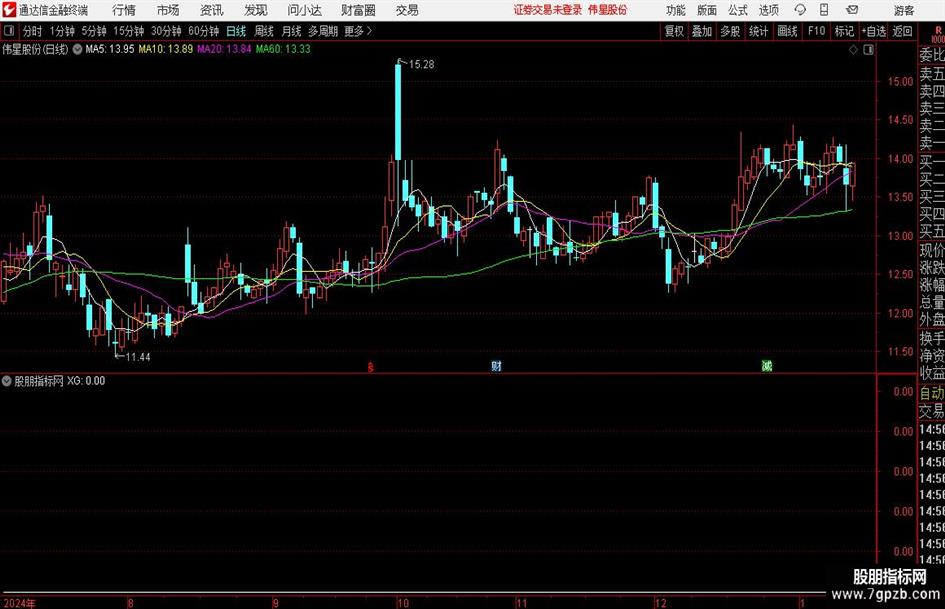Screen dimensions: 945x609
Task: Open the 版面 menu
Action: point(707,10)
